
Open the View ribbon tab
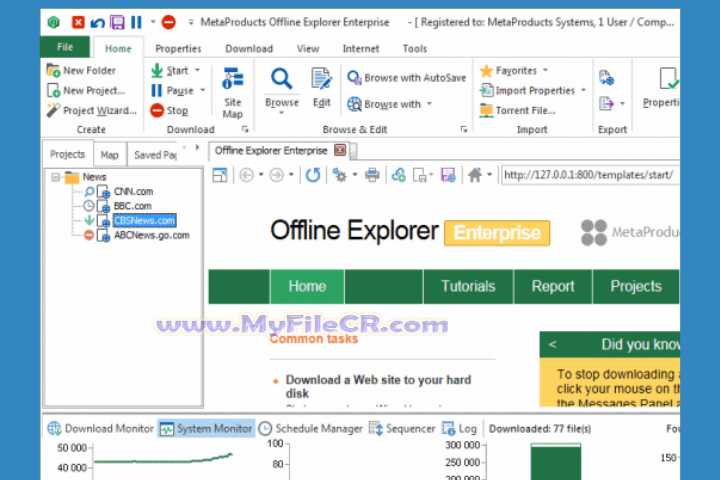point(308,48)
